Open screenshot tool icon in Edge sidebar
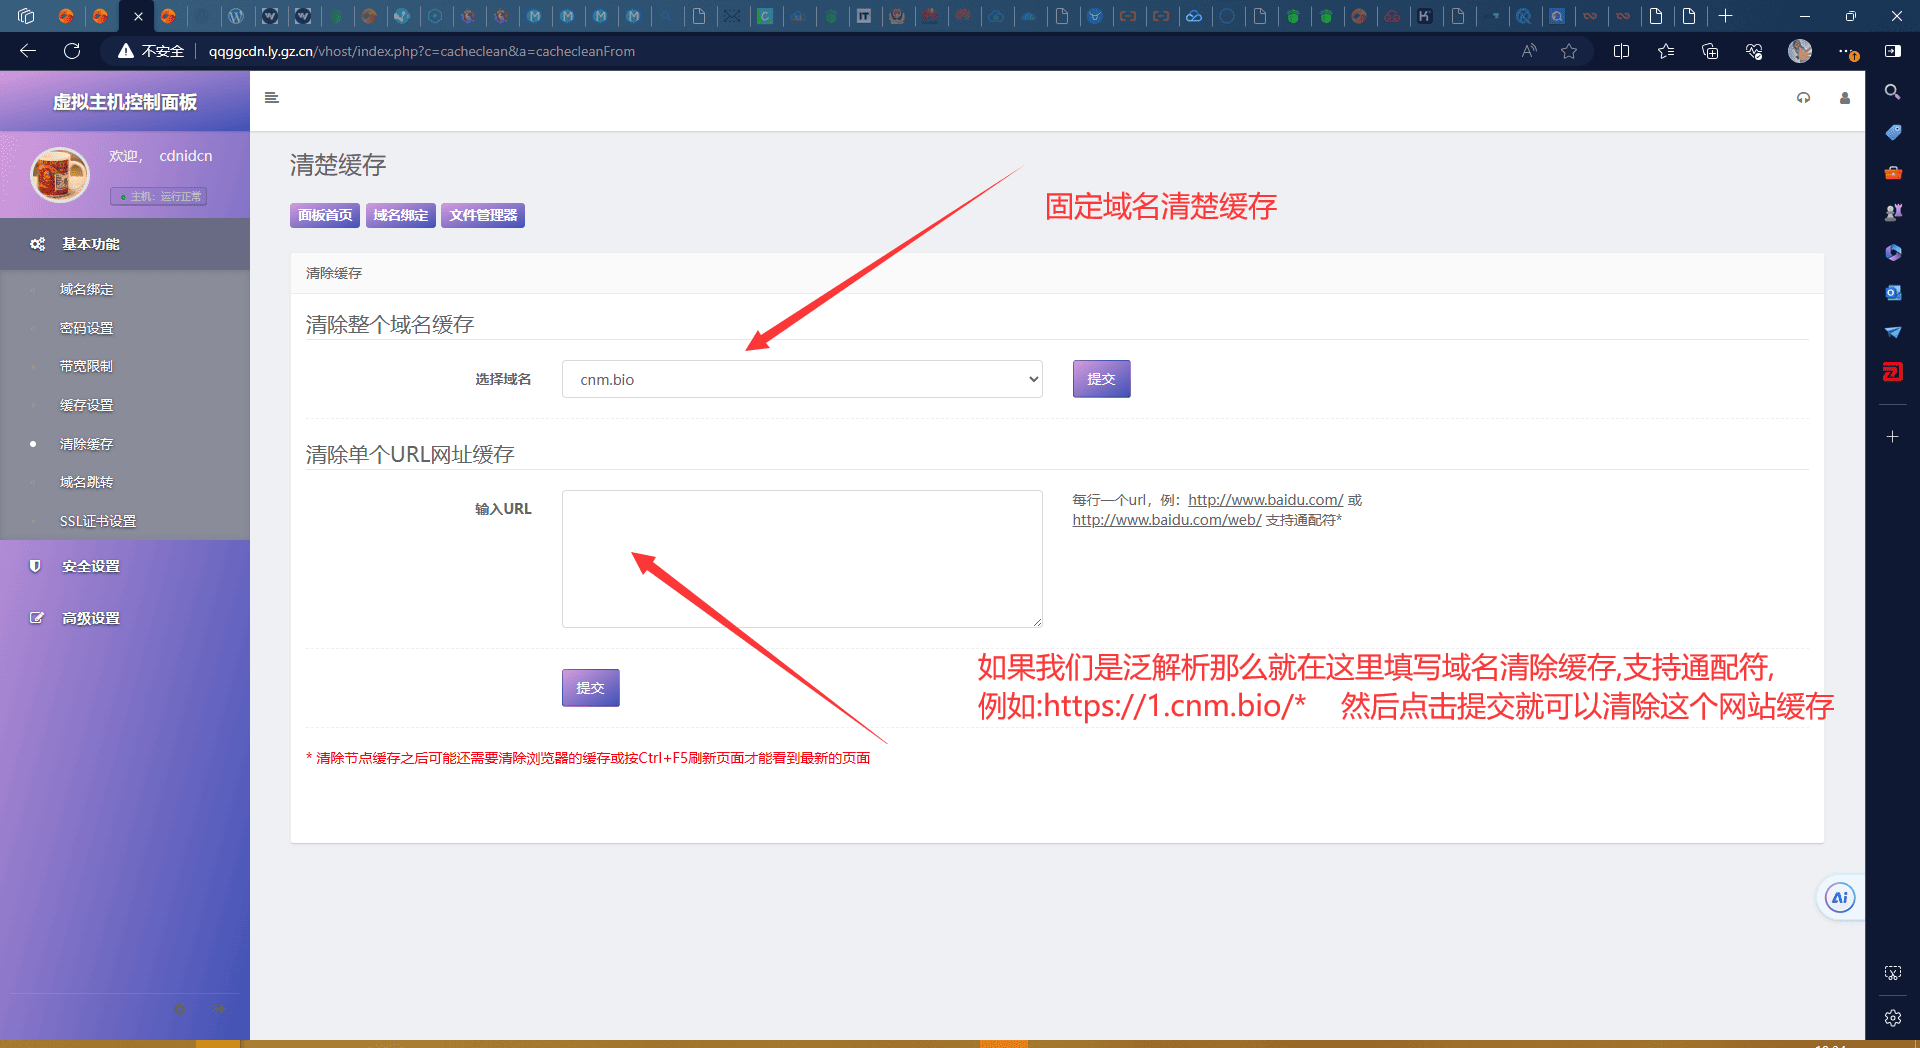The width and height of the screenshot is (1920, 1048). pyautogui.click(x=1893, y=973)
